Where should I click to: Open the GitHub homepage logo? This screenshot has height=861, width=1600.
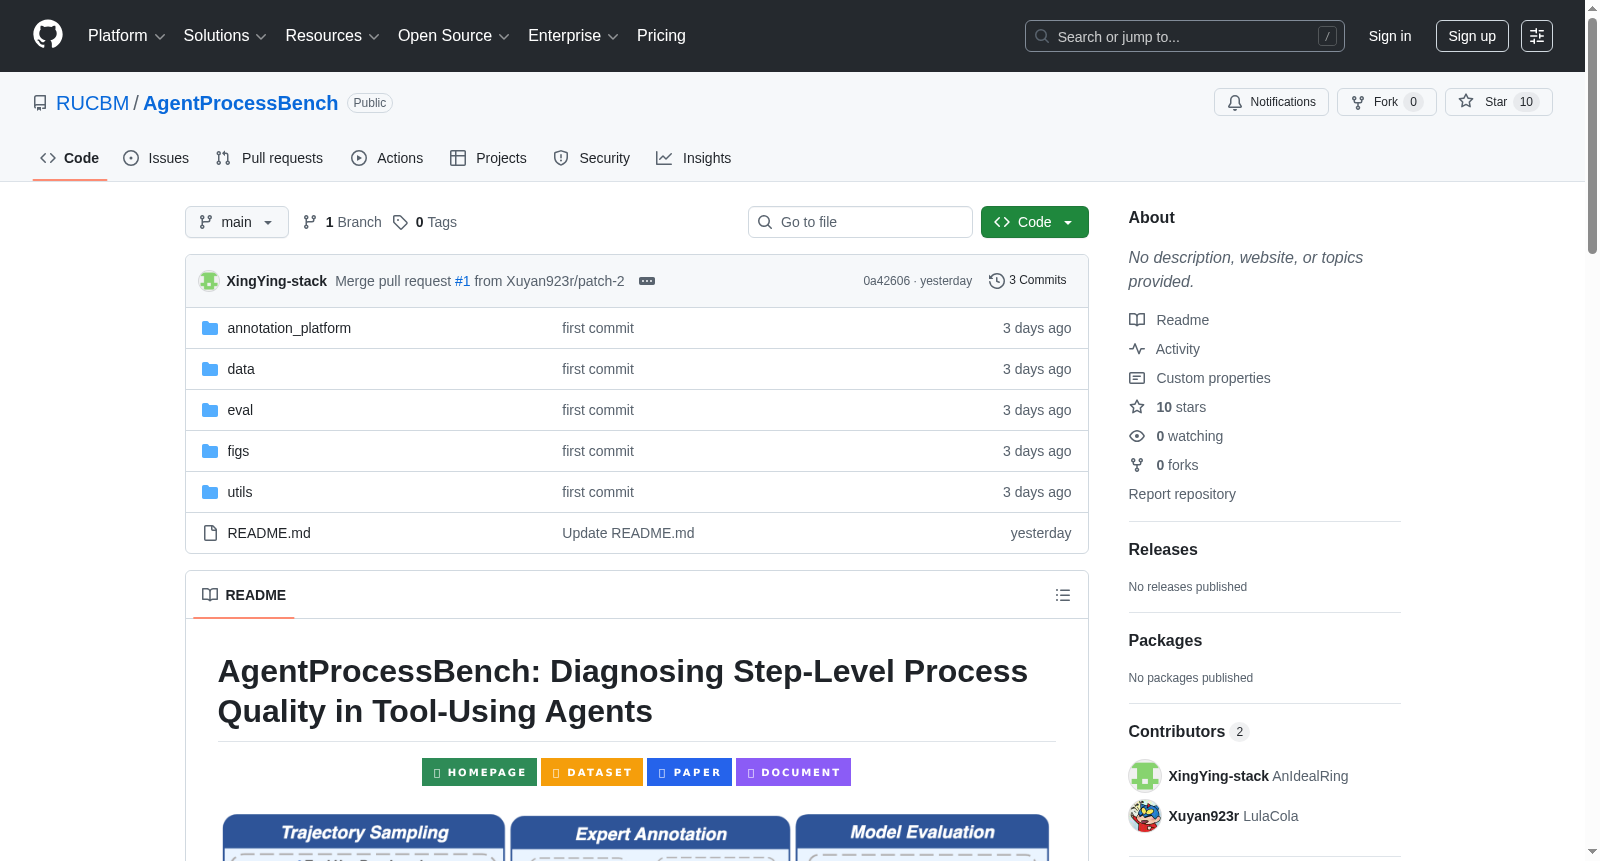[48, 35]
